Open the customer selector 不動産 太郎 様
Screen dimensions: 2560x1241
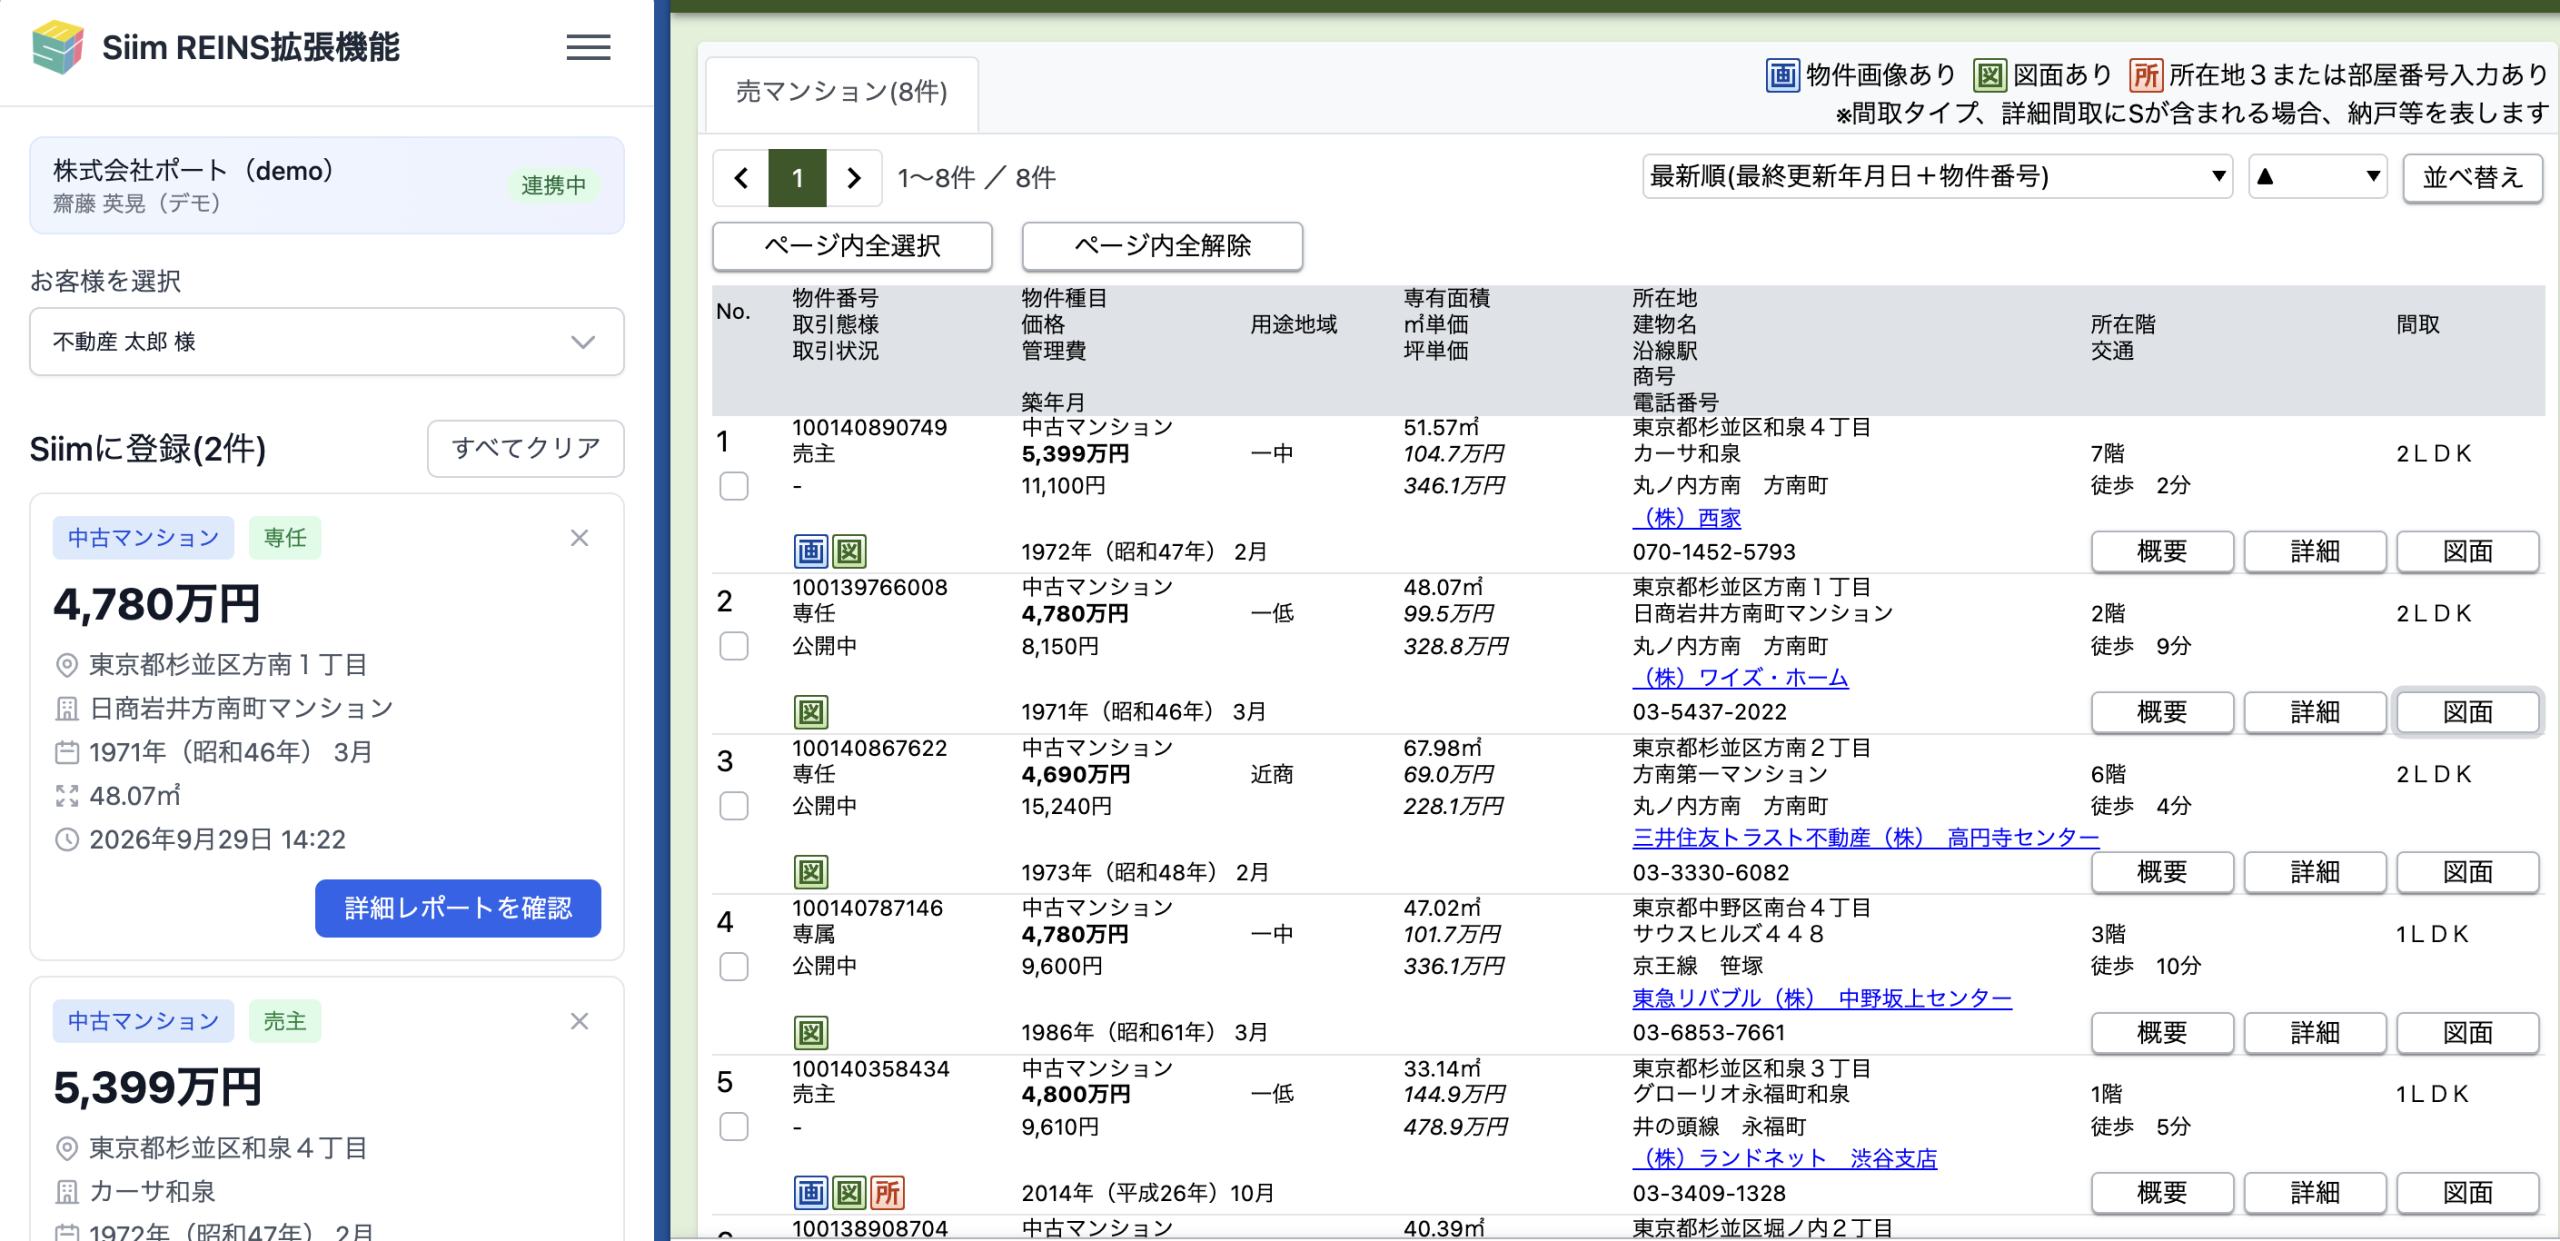pos(327,342)
